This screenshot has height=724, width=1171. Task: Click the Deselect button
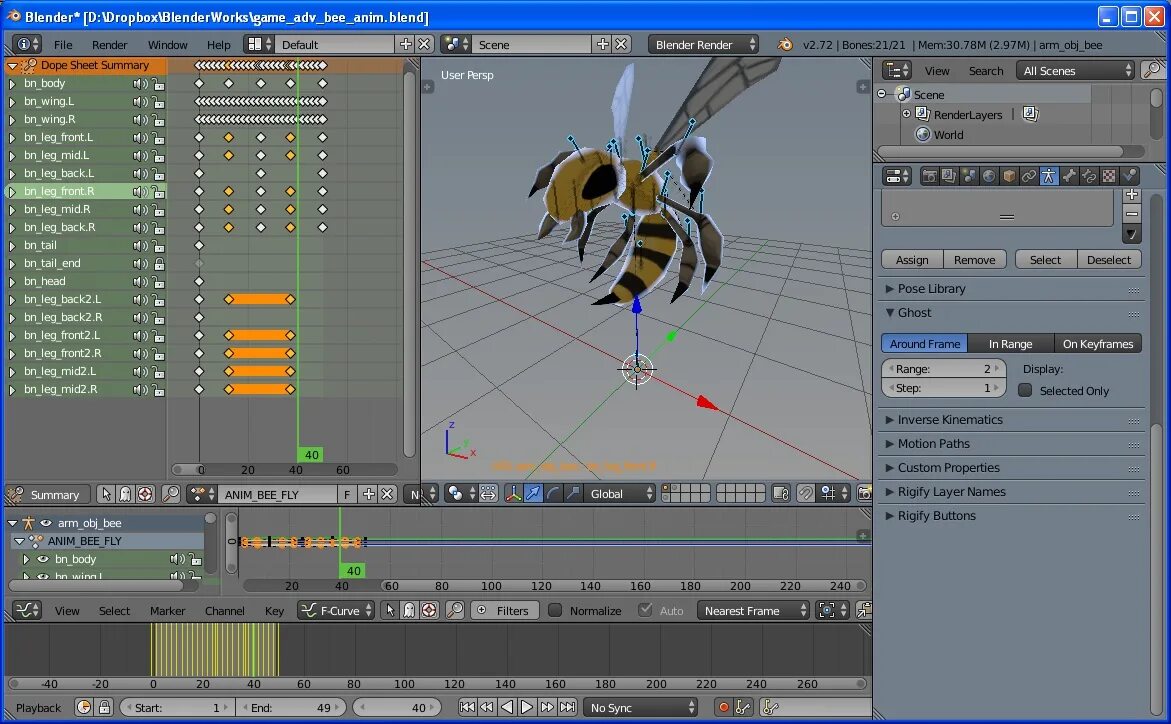(1109, 259)
